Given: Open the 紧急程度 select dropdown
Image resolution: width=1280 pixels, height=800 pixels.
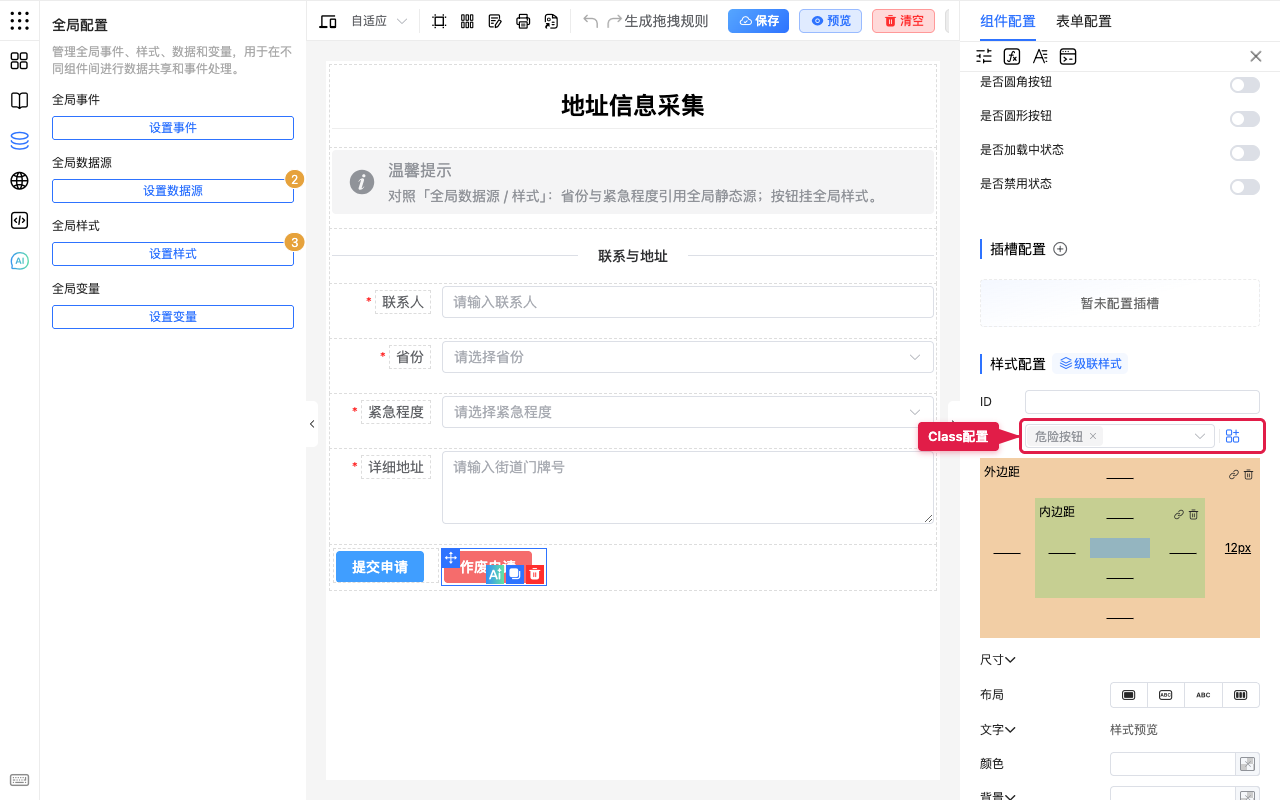Looking at the screenshot, I should 688,412.
